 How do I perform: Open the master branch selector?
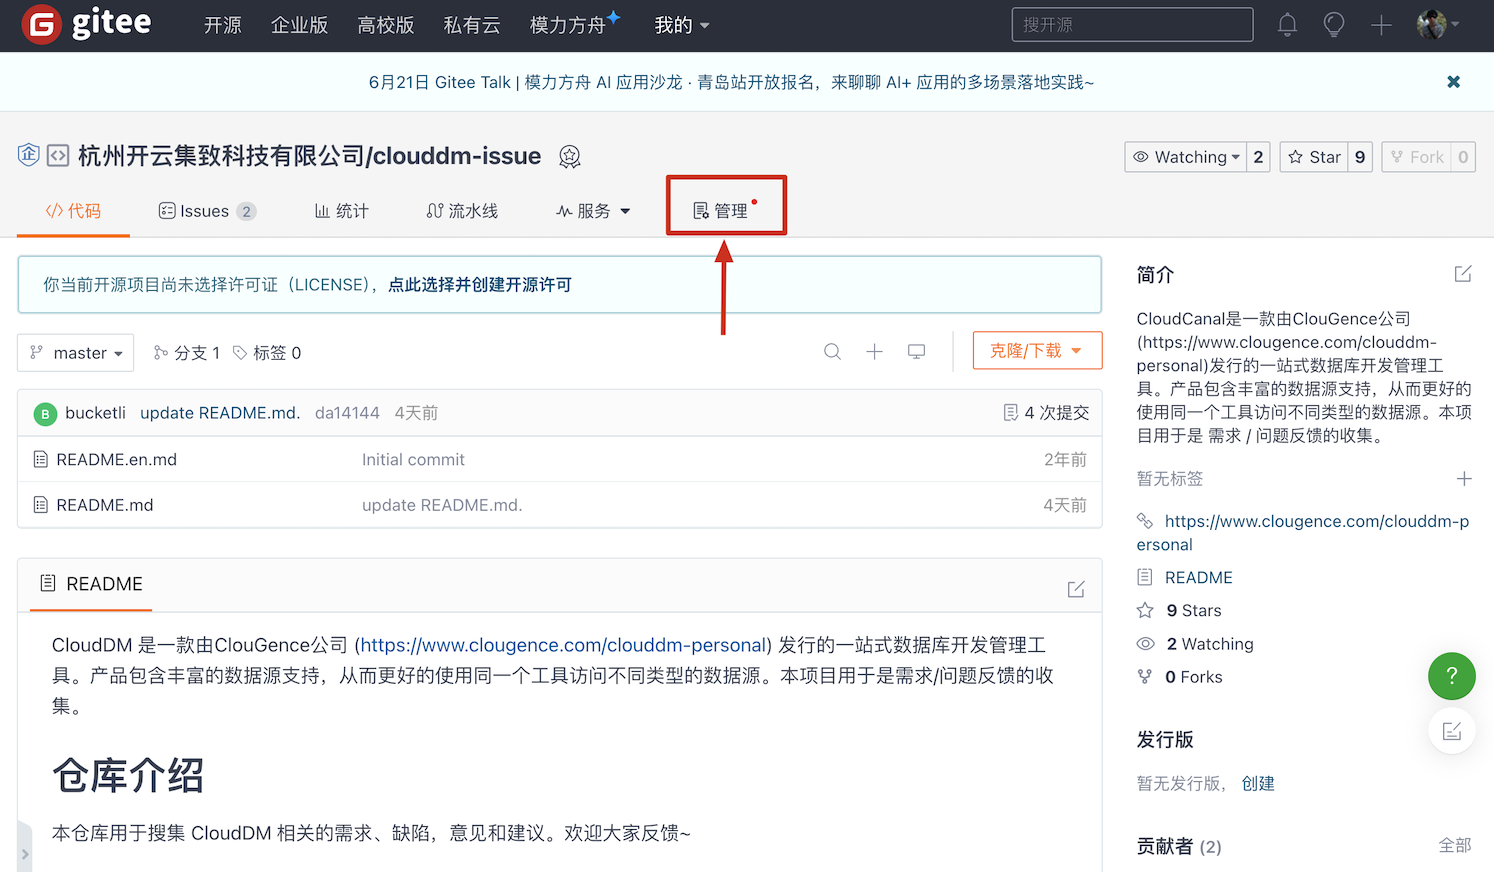click(x=76, y=353)
